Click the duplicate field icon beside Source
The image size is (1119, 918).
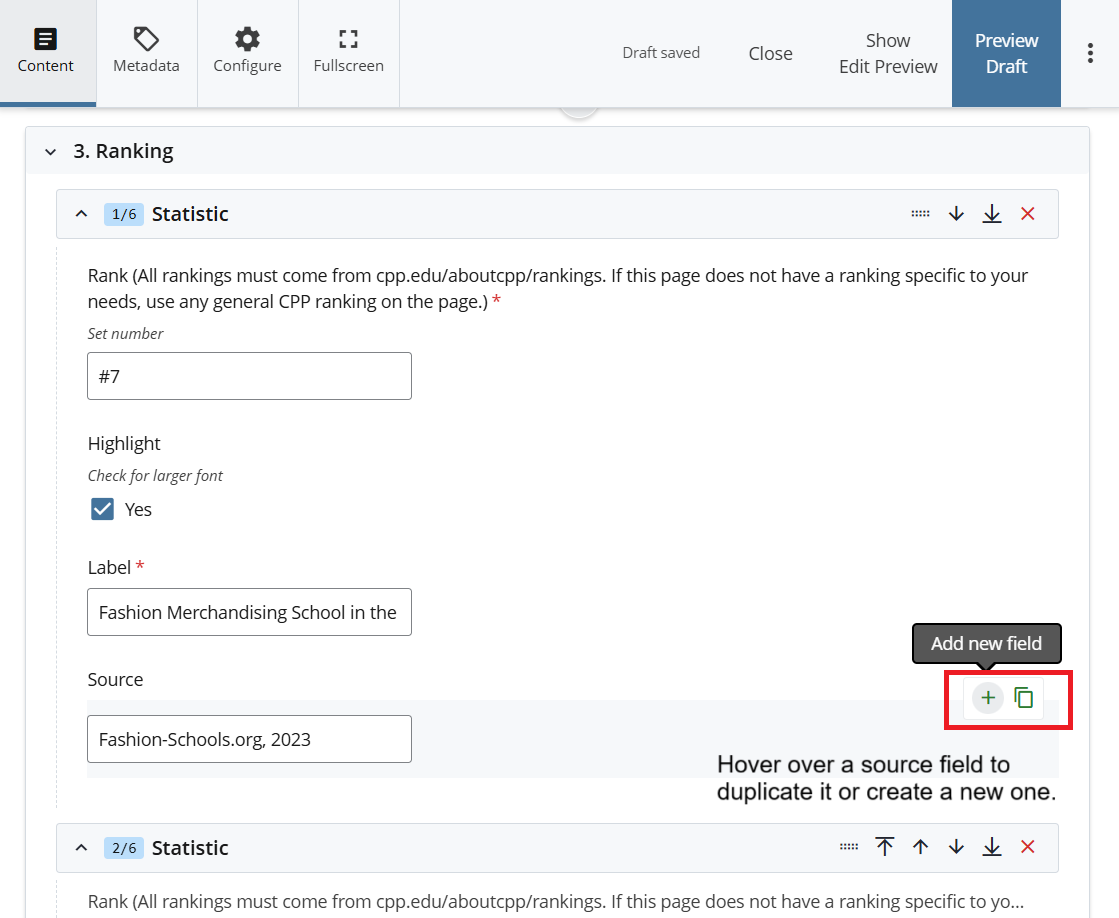1023,698
